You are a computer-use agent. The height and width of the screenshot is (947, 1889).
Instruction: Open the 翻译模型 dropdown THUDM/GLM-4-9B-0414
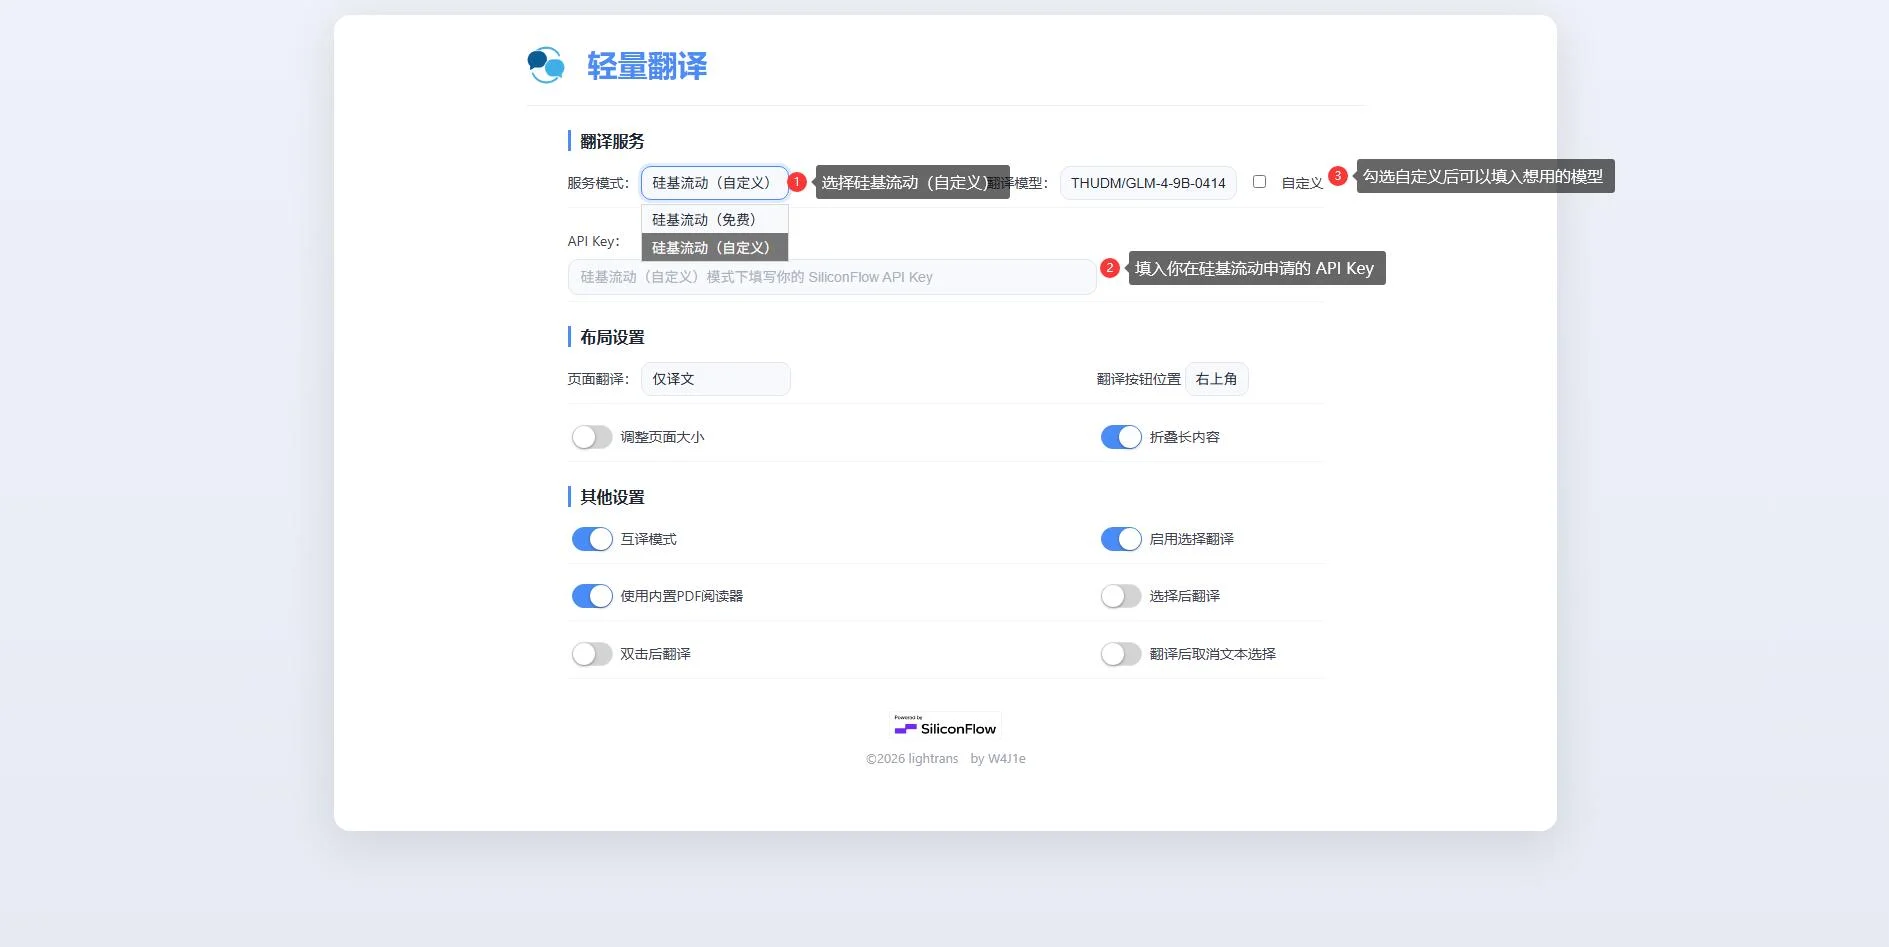1148,183
